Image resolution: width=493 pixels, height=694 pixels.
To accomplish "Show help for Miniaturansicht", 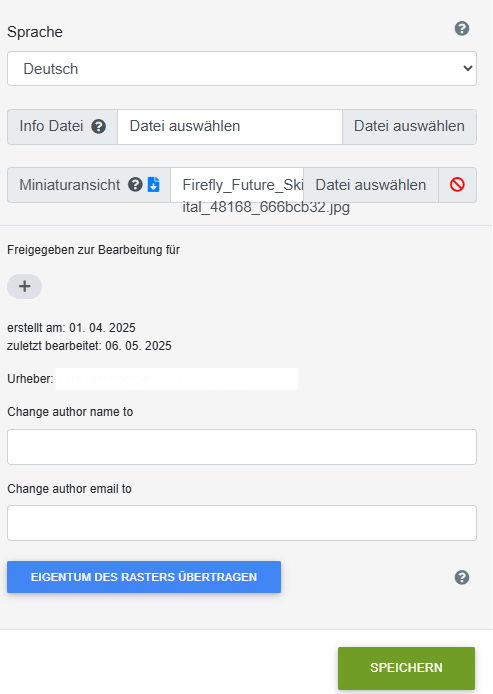I will [135, 185].
